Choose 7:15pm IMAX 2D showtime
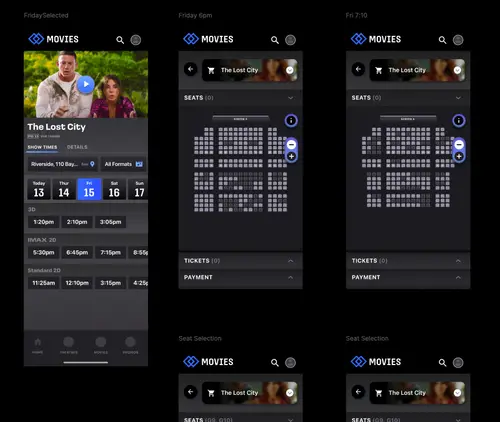Image resolution: width=500 pixels, height=422 pixels. tap(111, 253)
